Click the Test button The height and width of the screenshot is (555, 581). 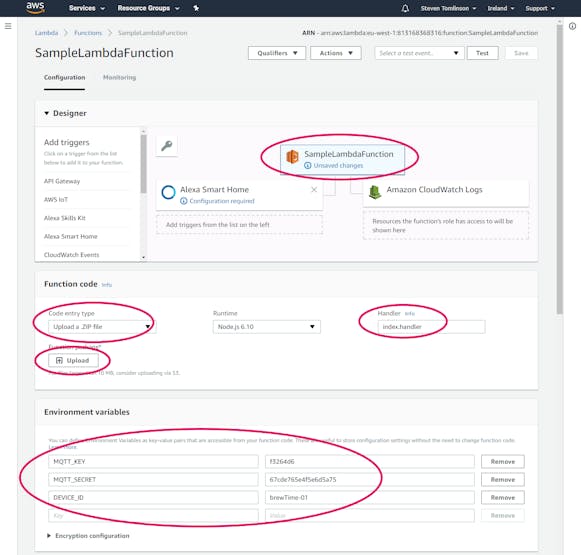[482, 53]
